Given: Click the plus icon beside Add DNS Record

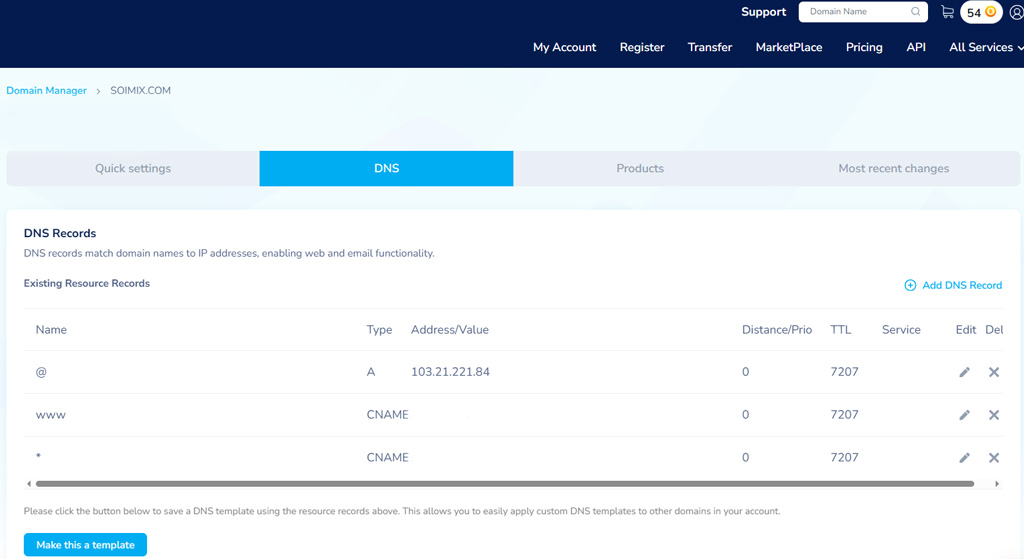Looking at the screenshot, I should pyautogui.click(x=910, y=285).
